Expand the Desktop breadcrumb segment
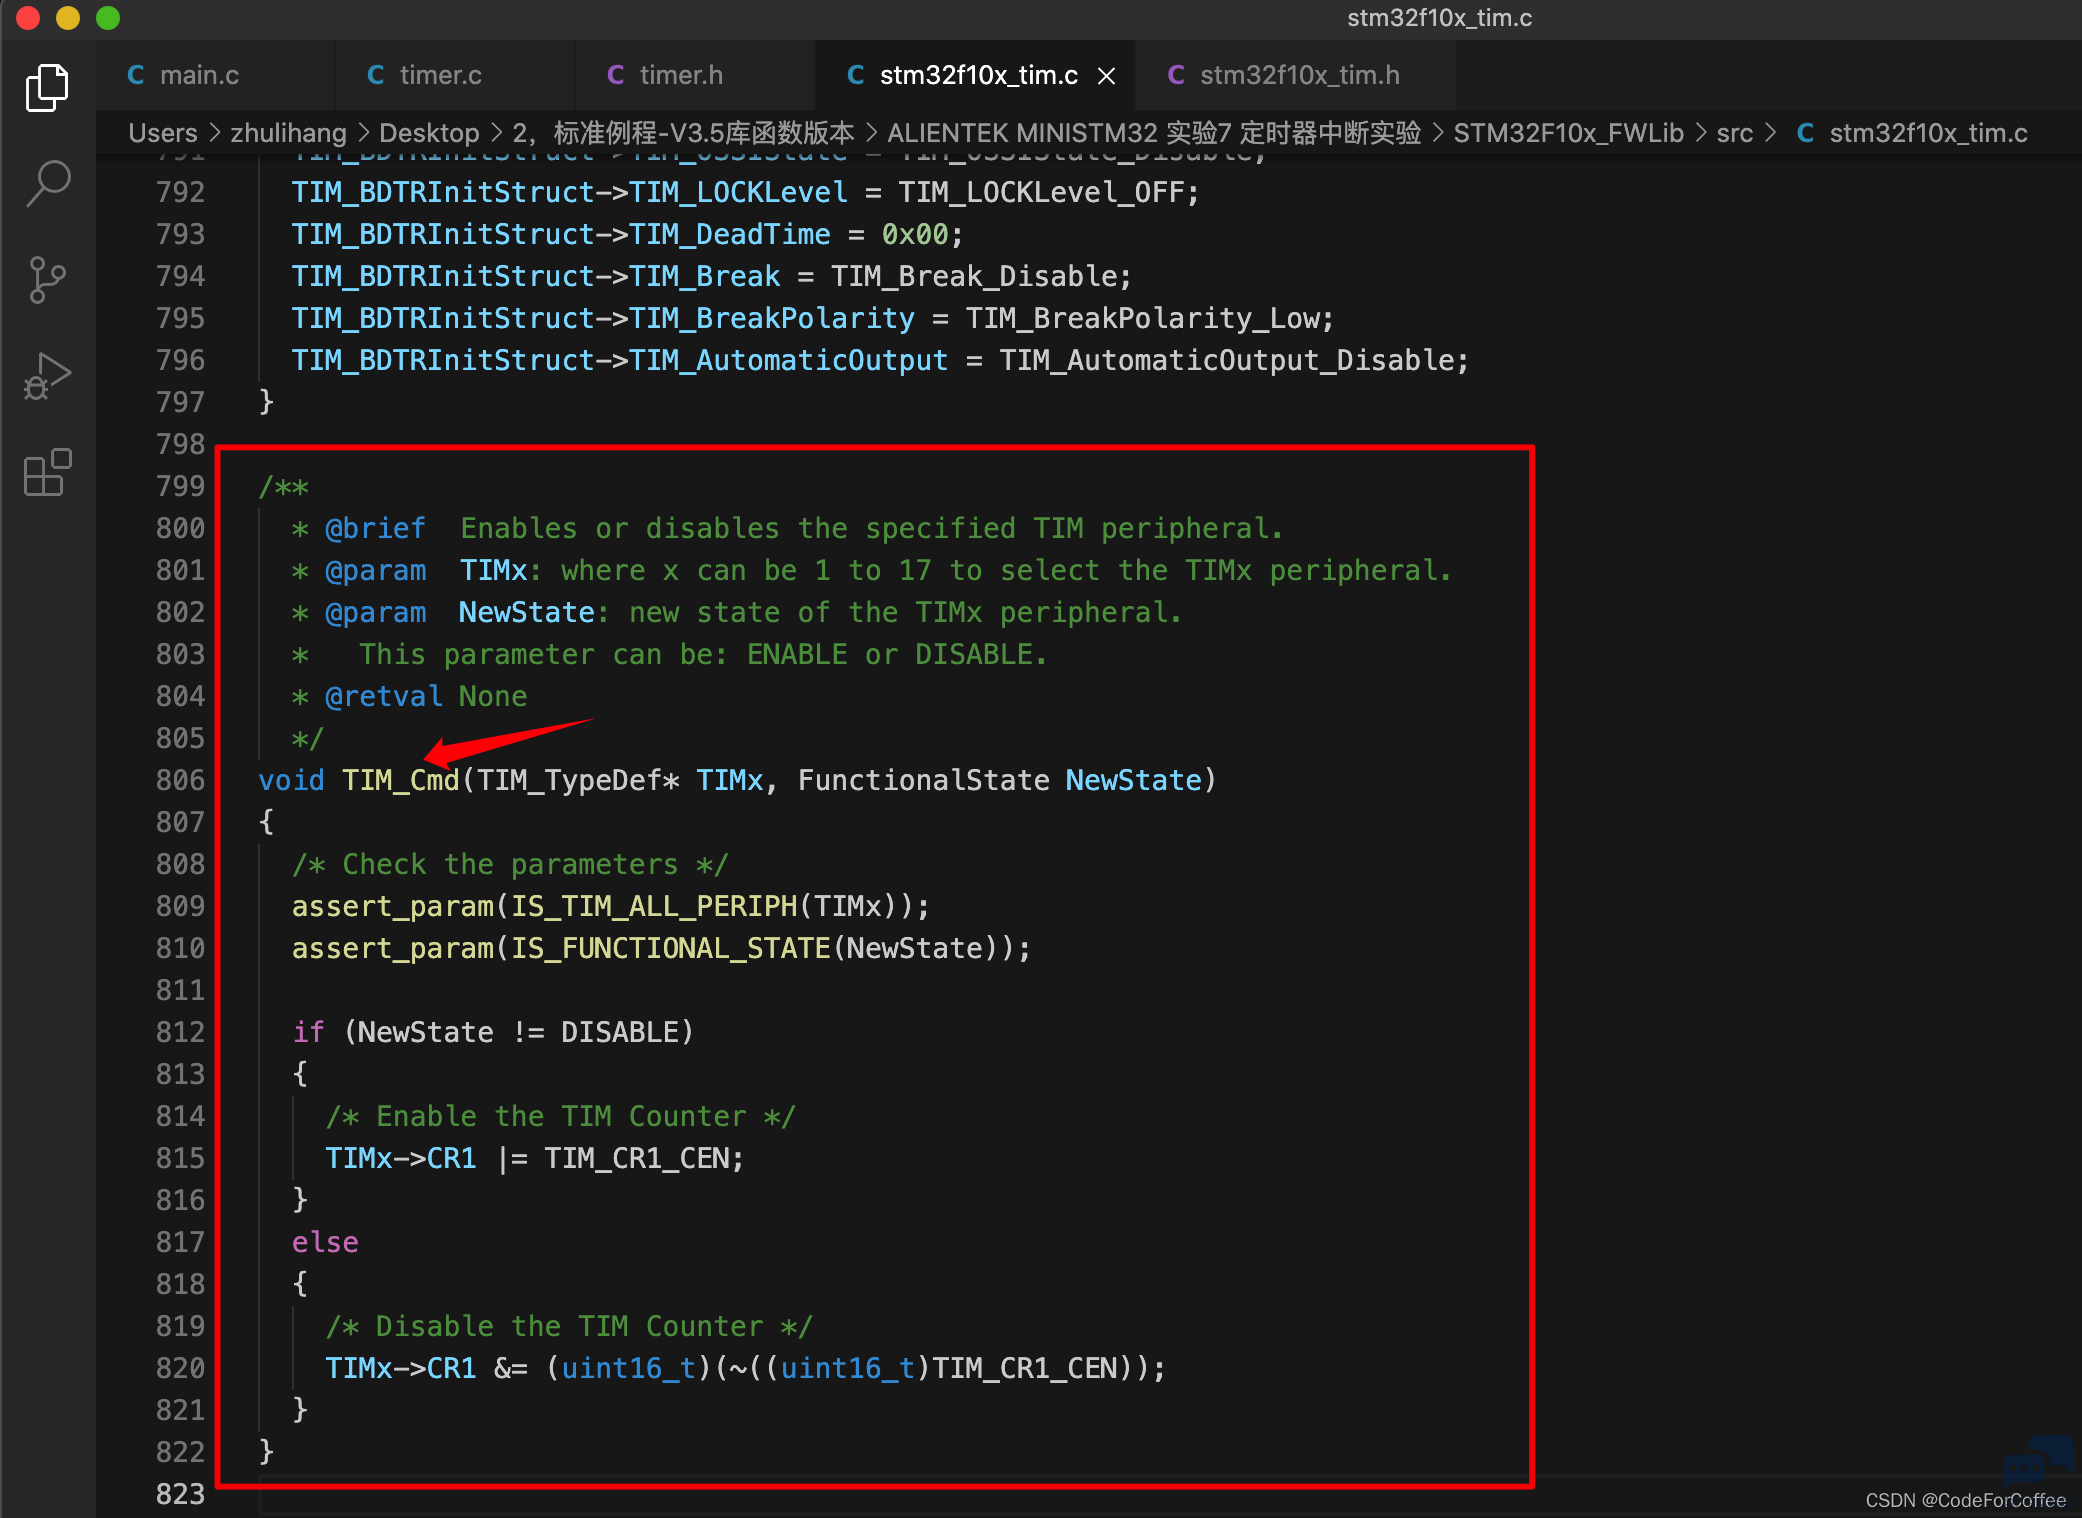2082x1518 pixels. click(x=429, y=133)
